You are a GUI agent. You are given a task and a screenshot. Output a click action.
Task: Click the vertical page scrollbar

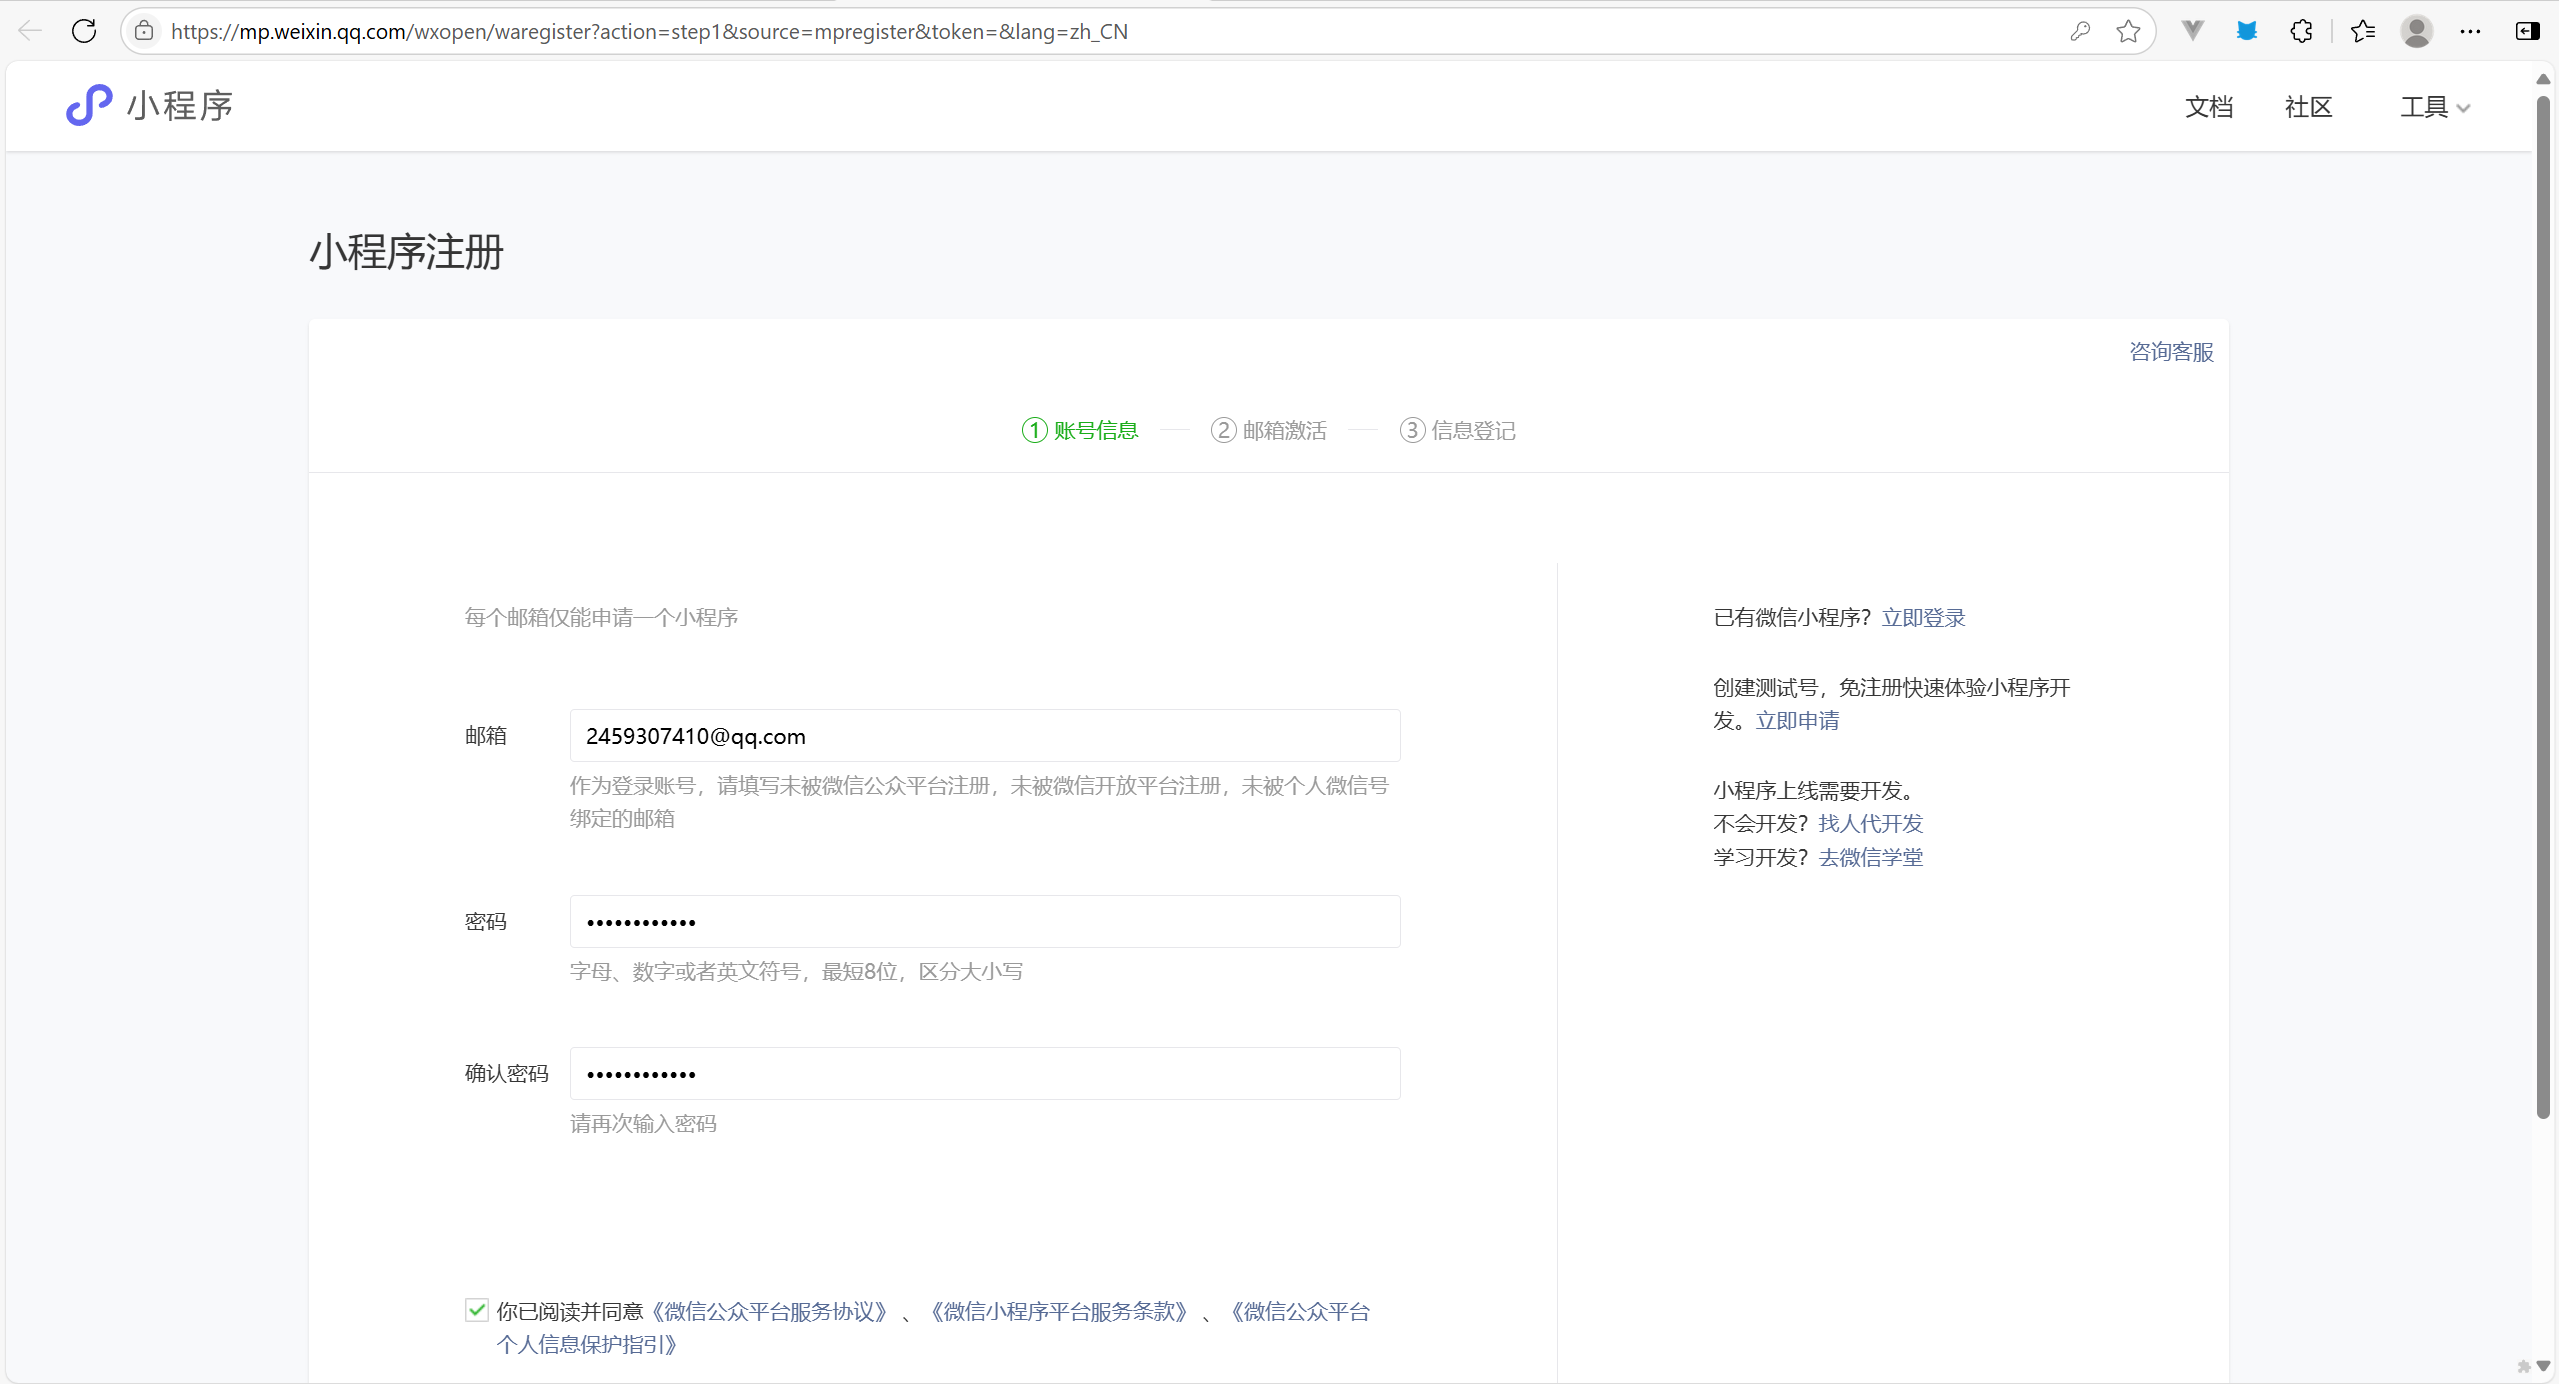[x=2543, y=600]
